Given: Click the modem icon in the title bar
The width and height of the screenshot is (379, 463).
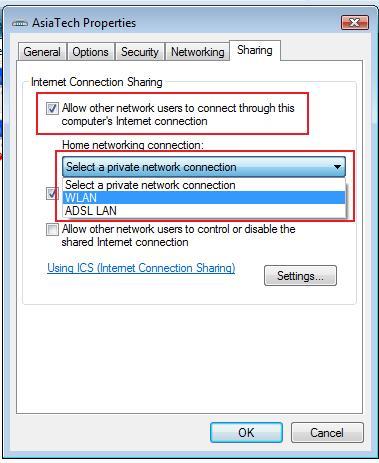Looking at the screenshot, I should tap(20, 24).
